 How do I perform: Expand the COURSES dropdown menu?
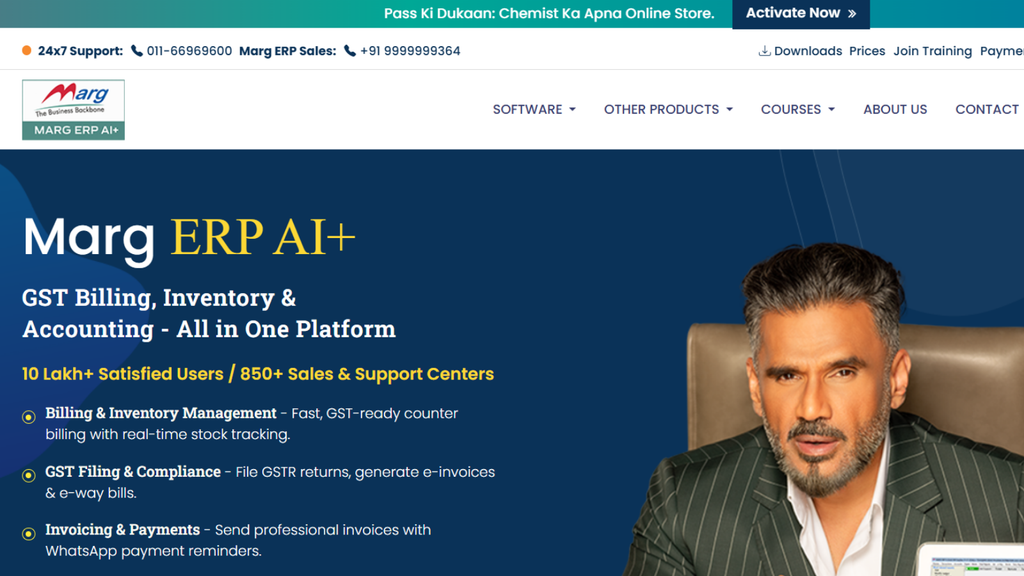coord(797,109)
